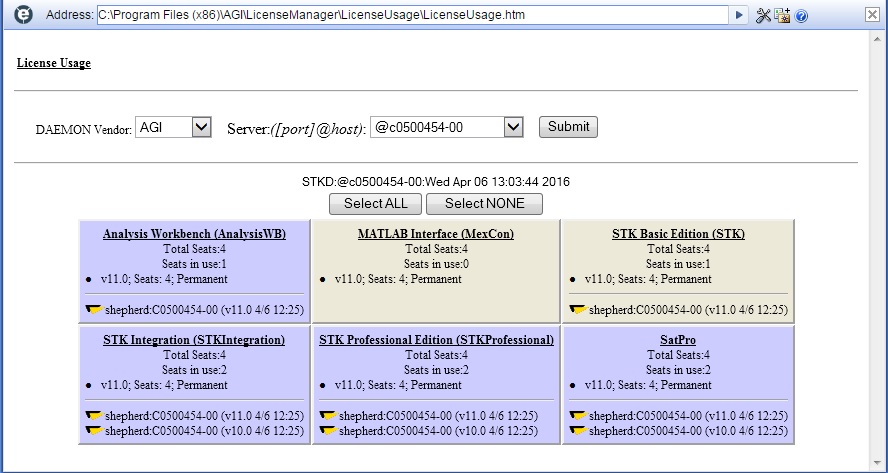Open the Analysis Workbench (AnalysisWB) link
The height and width of the screenshot is (473, 888).
pyautogui.click(x=194, y=234)
